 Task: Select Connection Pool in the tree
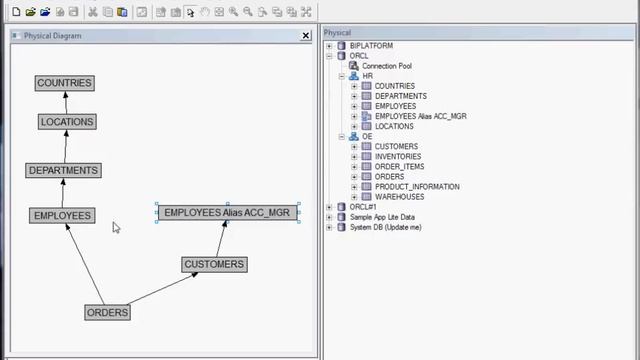point(387,66)
